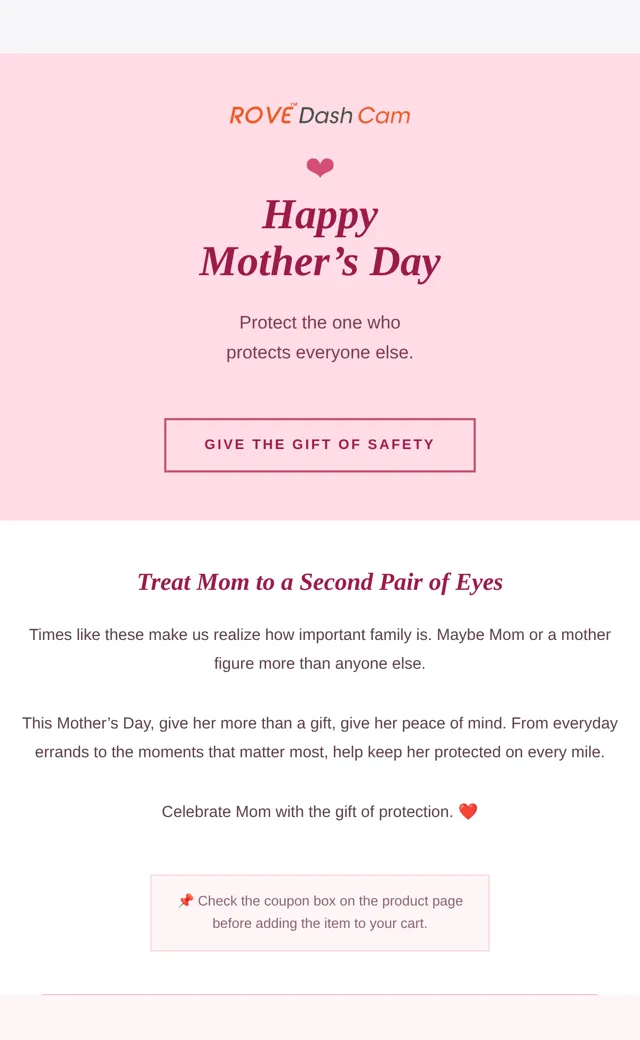Click the pushpin emoji in coupon note
The height and width of the screenshot is (1040, 640).
(186, 900)
